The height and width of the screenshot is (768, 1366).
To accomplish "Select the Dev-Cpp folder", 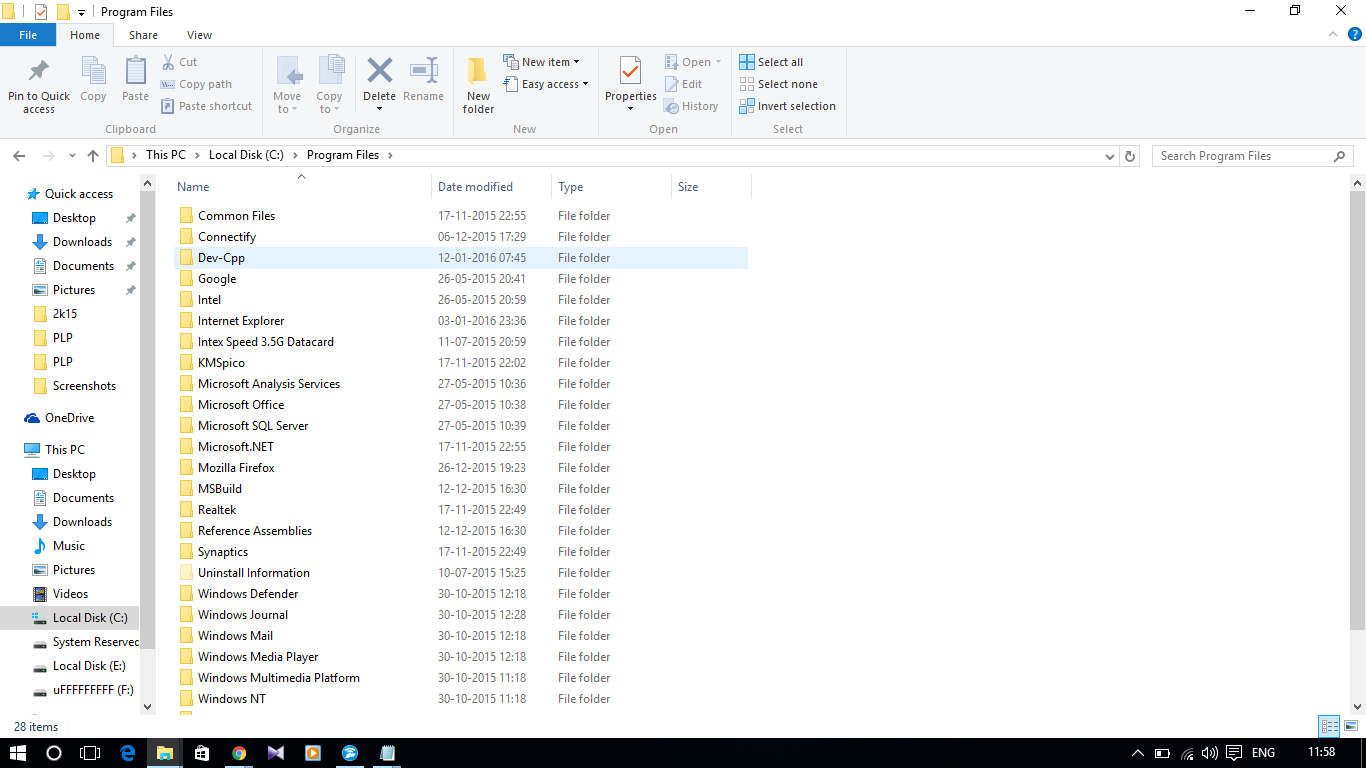I will pyautogui.click(x=461, y=258).
